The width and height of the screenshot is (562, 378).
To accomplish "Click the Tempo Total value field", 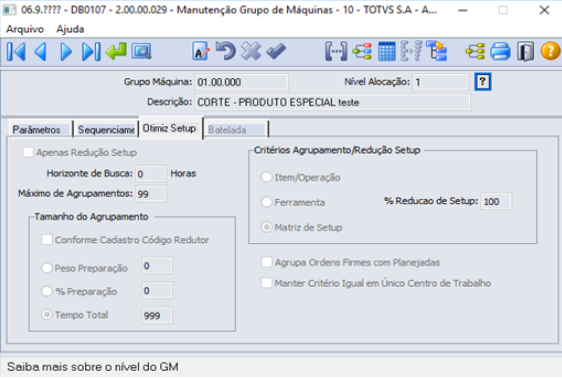I will [157, 315].
